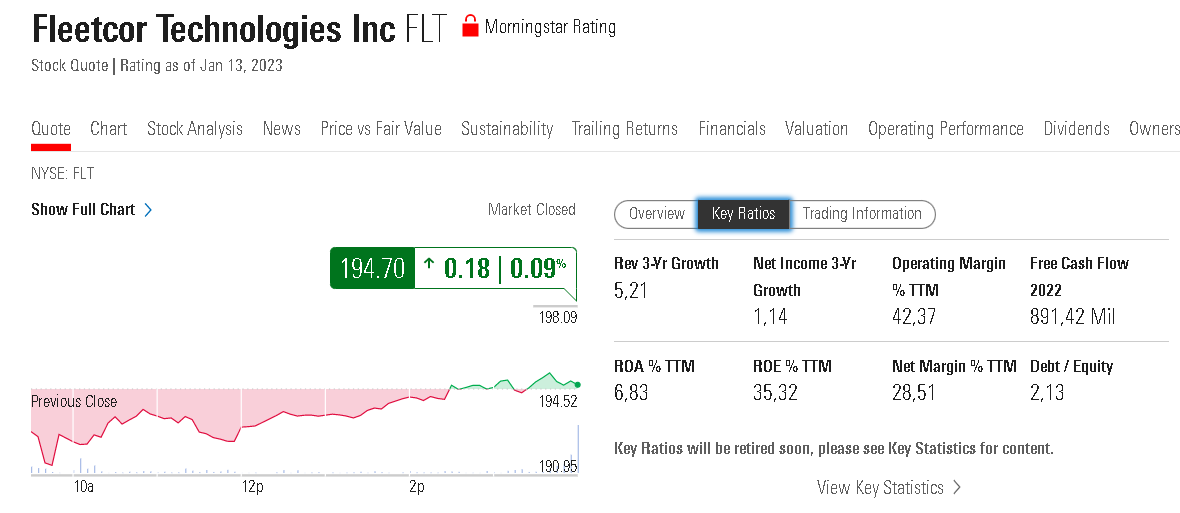
Task: Click the FLT ticker symbol in heading
Action: 426,29
